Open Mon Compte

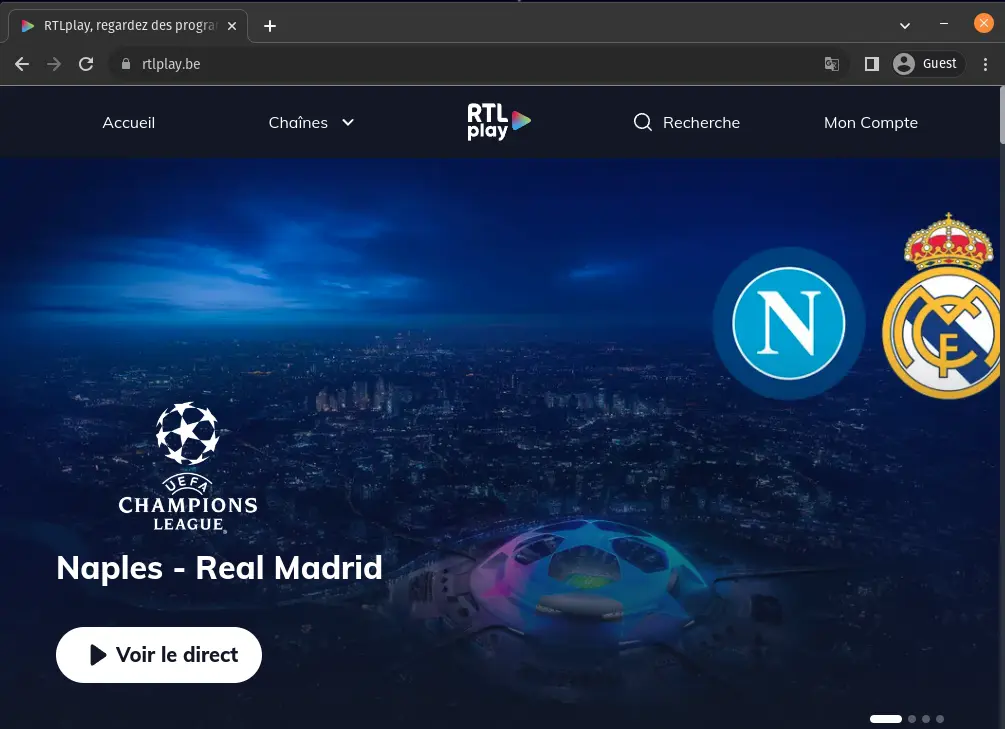tap(870, 122)
